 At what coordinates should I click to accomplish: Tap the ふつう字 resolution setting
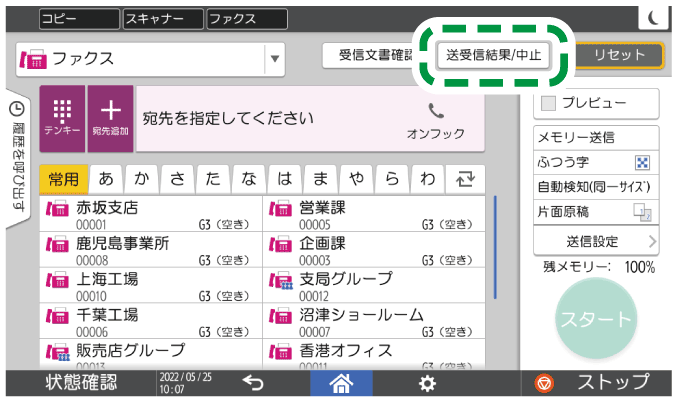click(596, 162)
